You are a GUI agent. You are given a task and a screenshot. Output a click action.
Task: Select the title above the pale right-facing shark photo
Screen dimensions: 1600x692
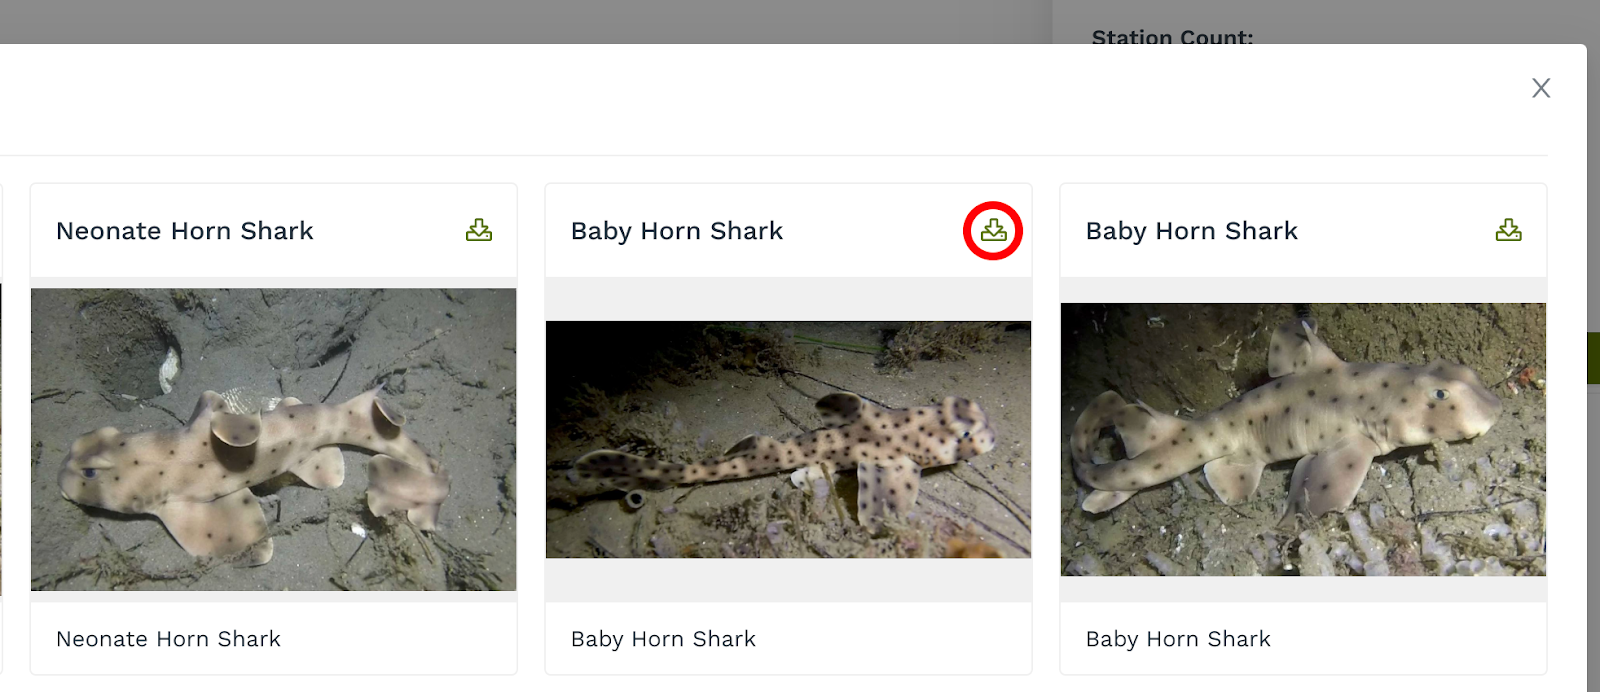[1192, 231]
